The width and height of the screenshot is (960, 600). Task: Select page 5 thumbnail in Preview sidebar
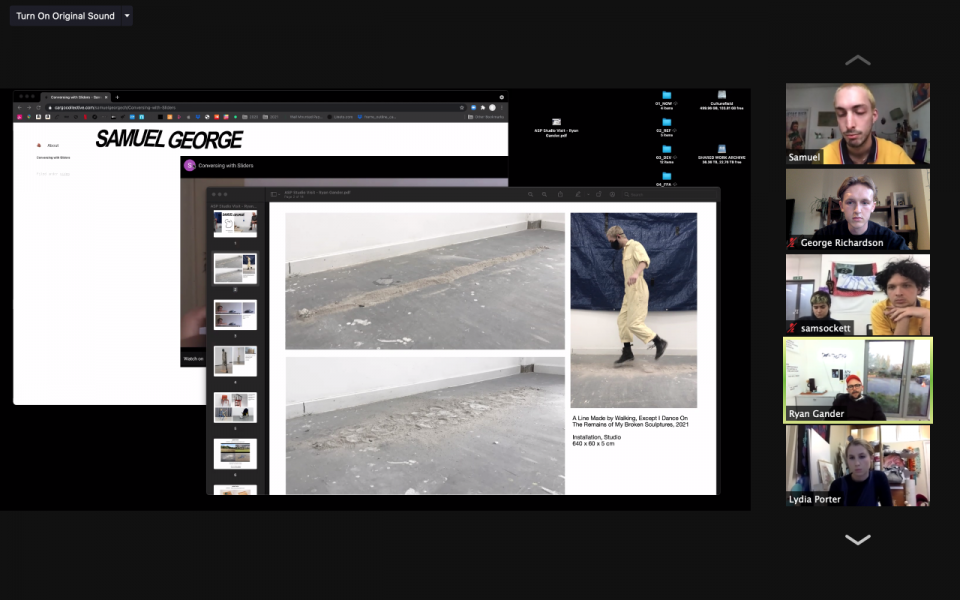(x=235, y=407)
